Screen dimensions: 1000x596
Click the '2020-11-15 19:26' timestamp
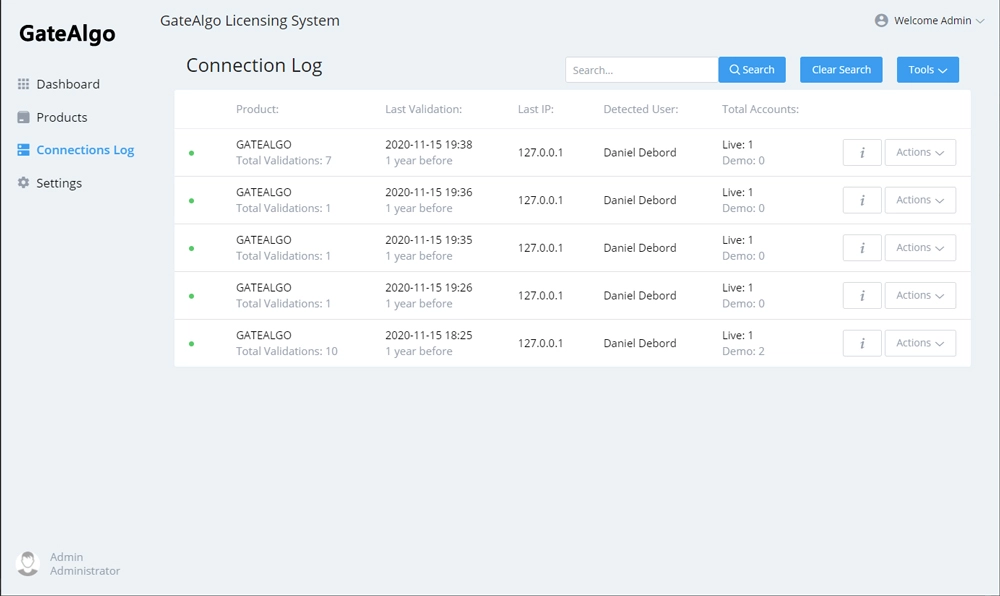click(x=429, y=288)
